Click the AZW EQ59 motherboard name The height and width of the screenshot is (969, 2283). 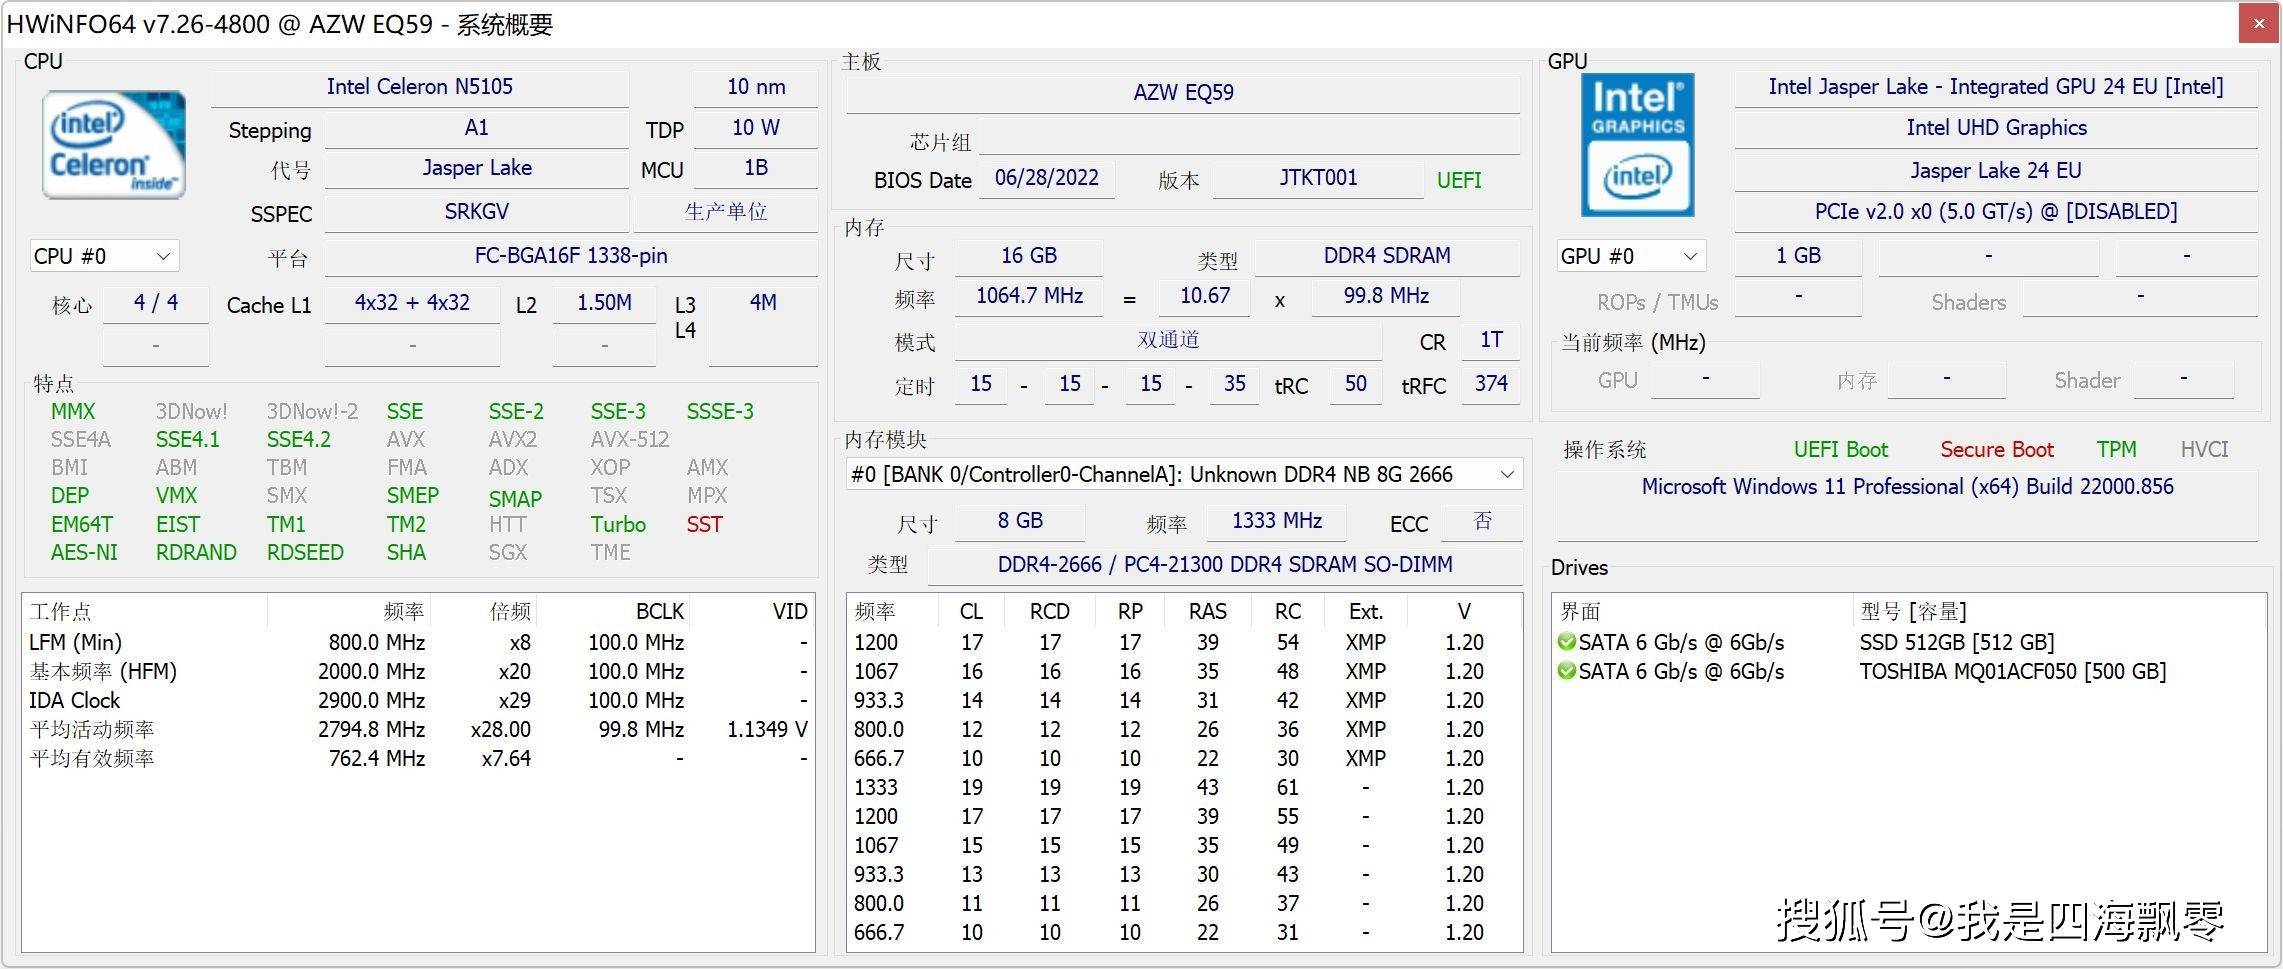[1183, 93]
